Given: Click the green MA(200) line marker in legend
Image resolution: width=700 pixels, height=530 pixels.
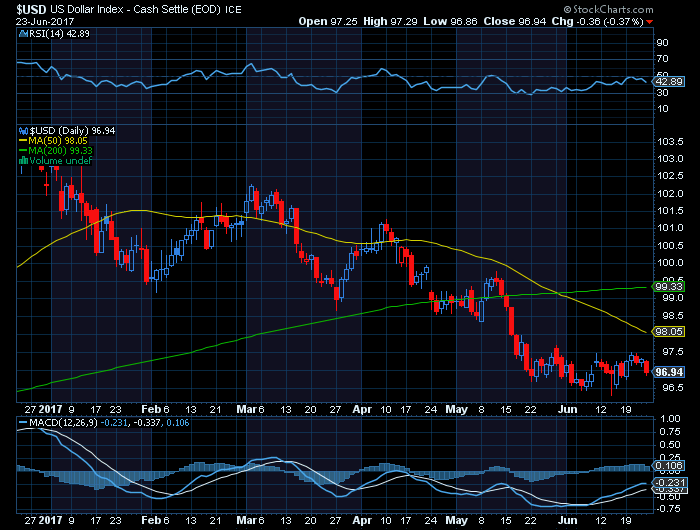Looking at the screenshot, I should [23, 151].
